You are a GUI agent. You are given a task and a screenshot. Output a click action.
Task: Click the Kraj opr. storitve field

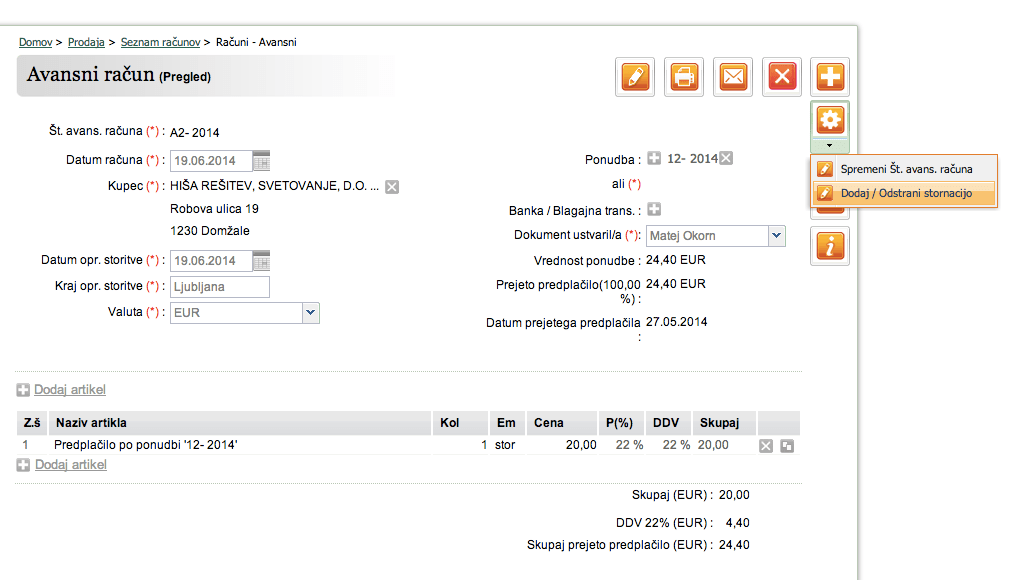[220, 287]
